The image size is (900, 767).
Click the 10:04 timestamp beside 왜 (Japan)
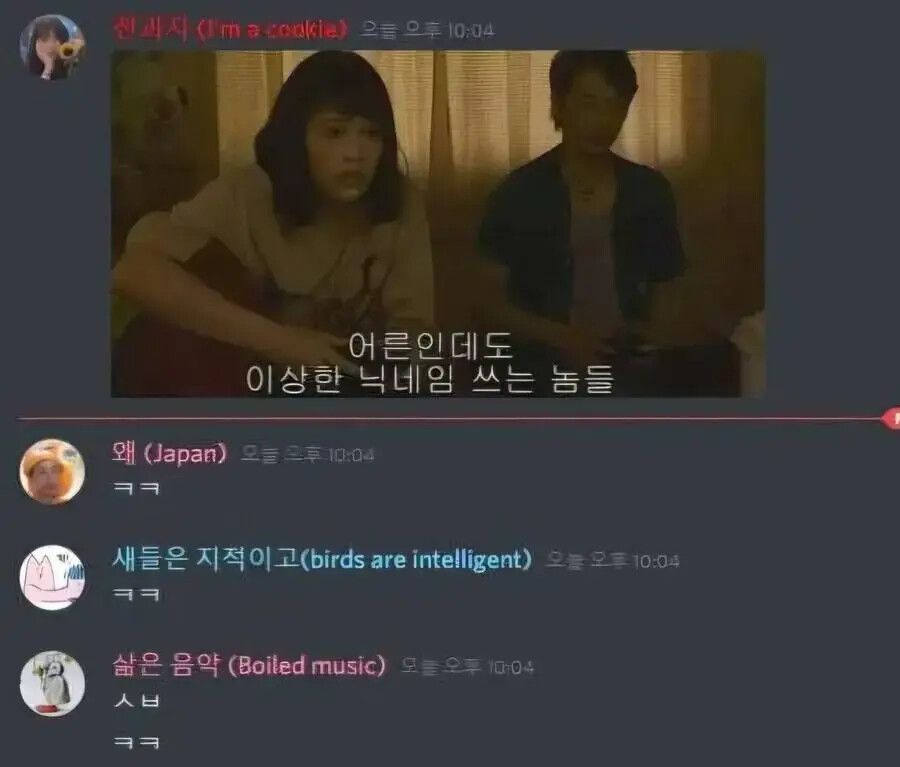coord(307,455)
